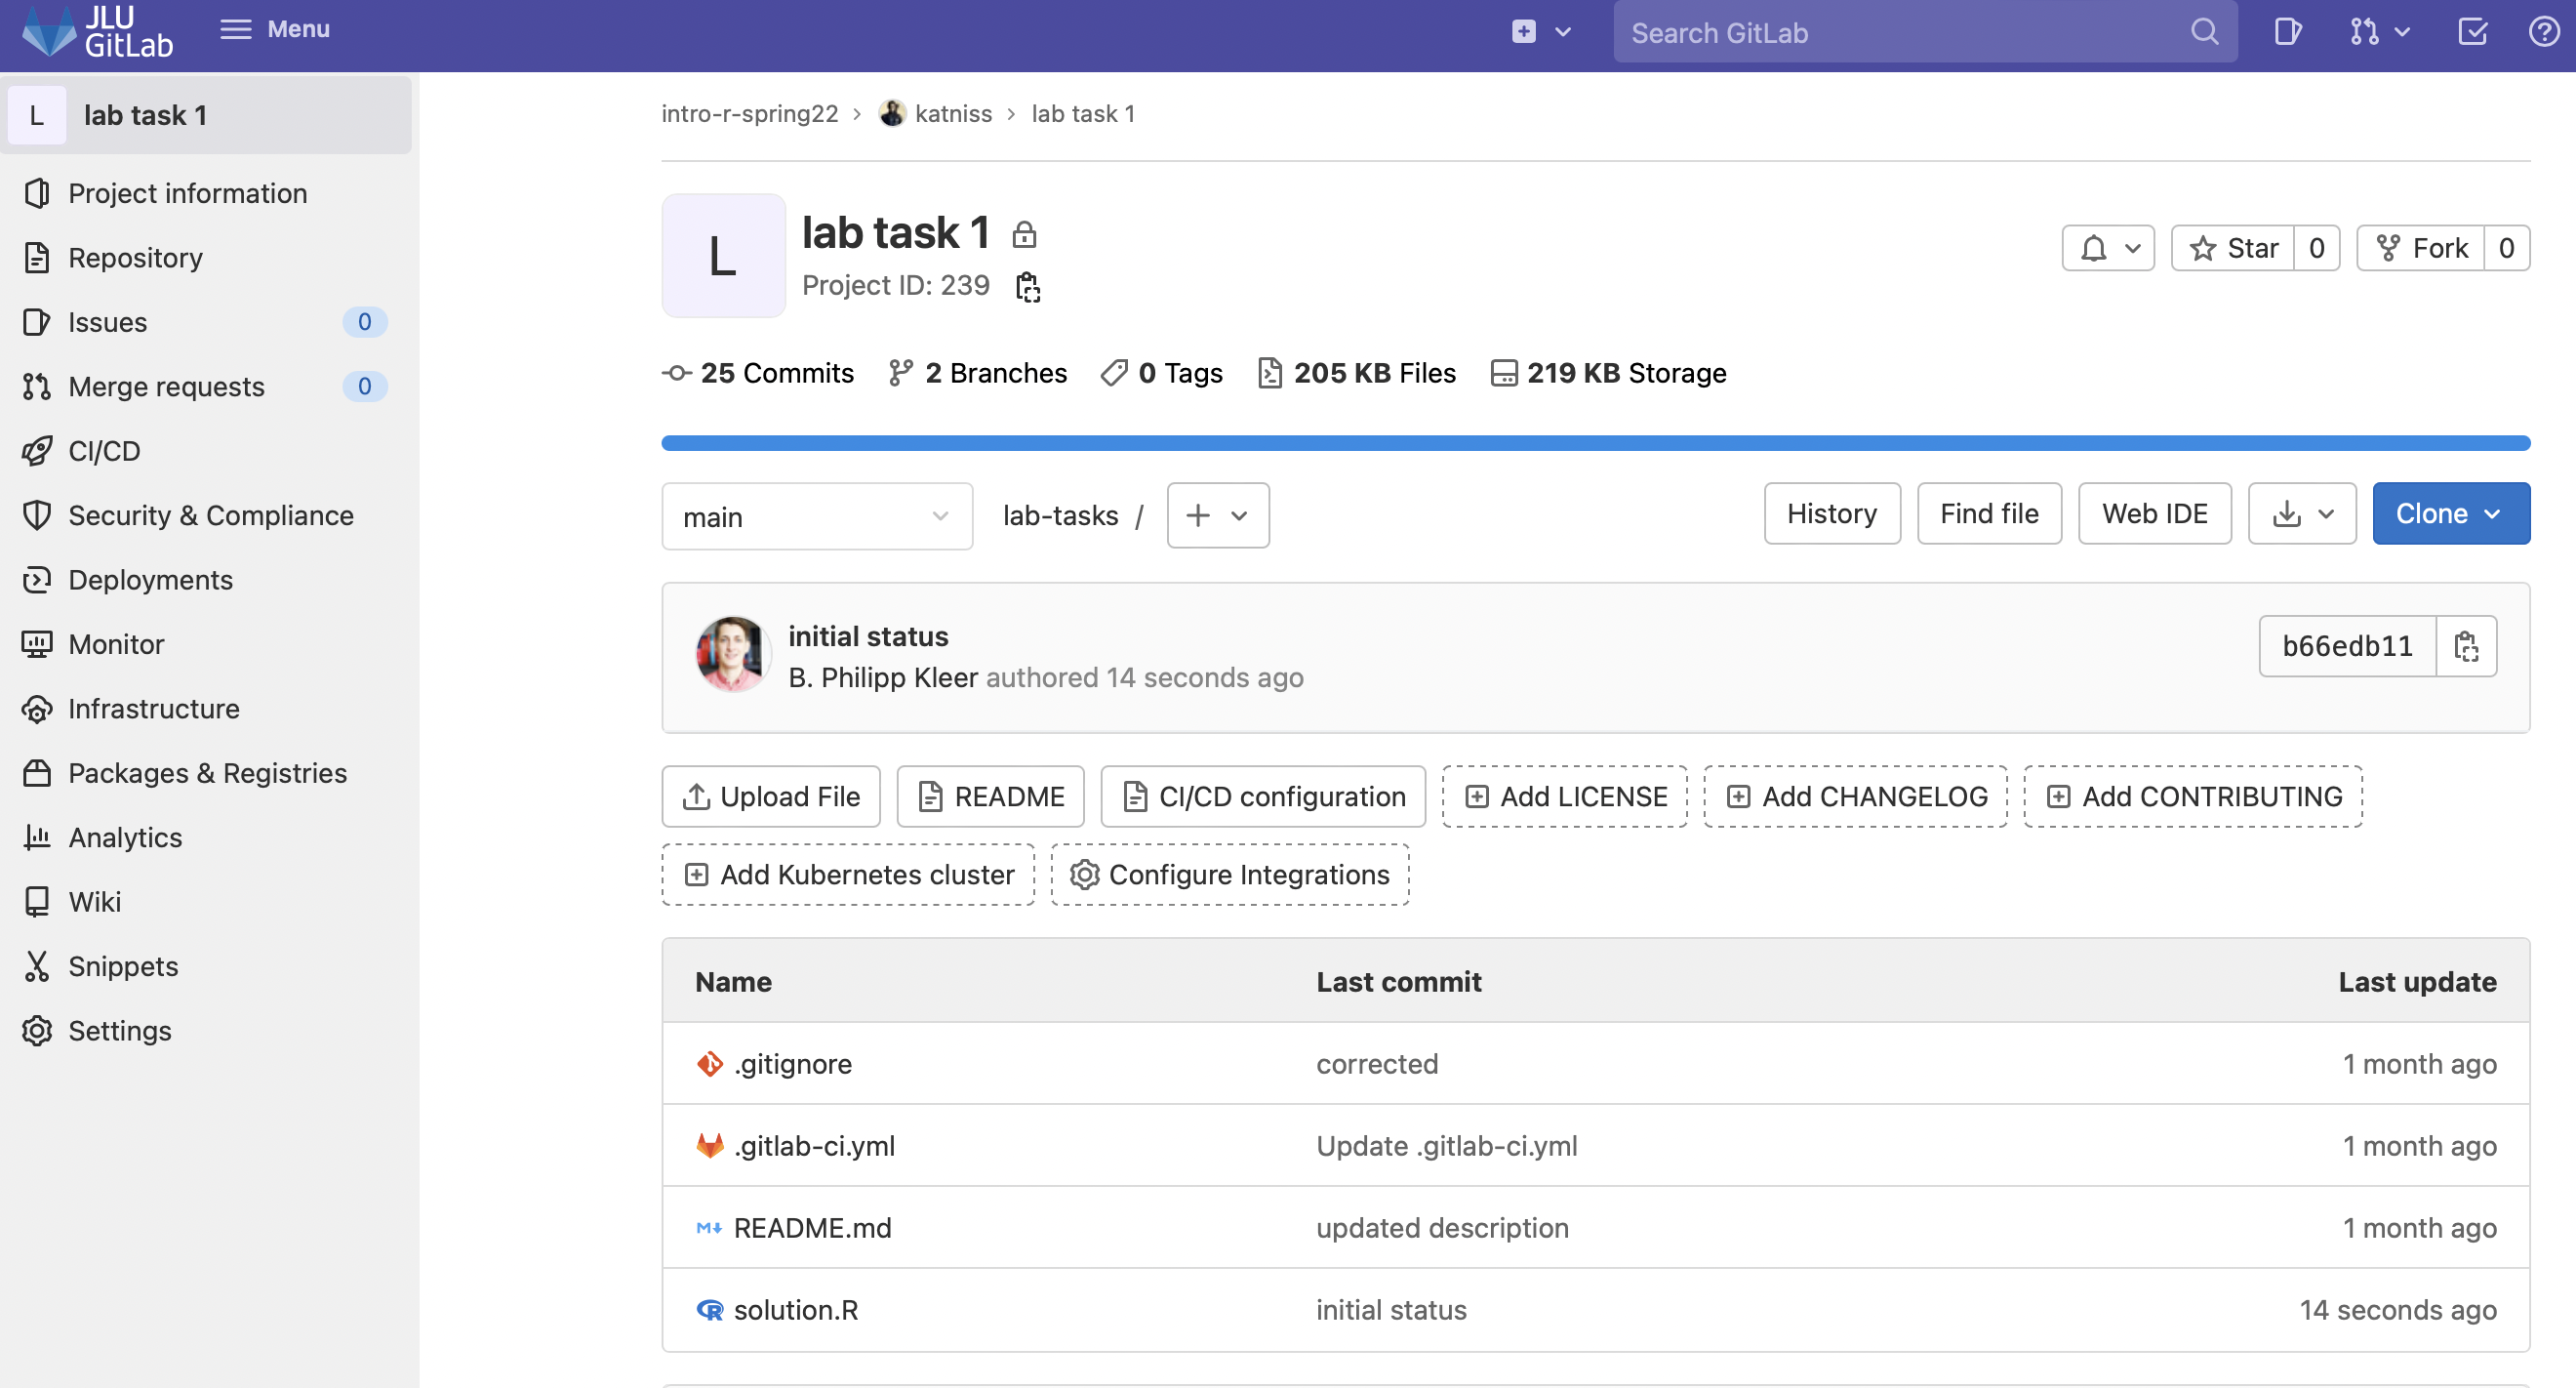2576x1388 pixels.
Task: Open Snippets in the sidebar
Action: click(123, 966)
